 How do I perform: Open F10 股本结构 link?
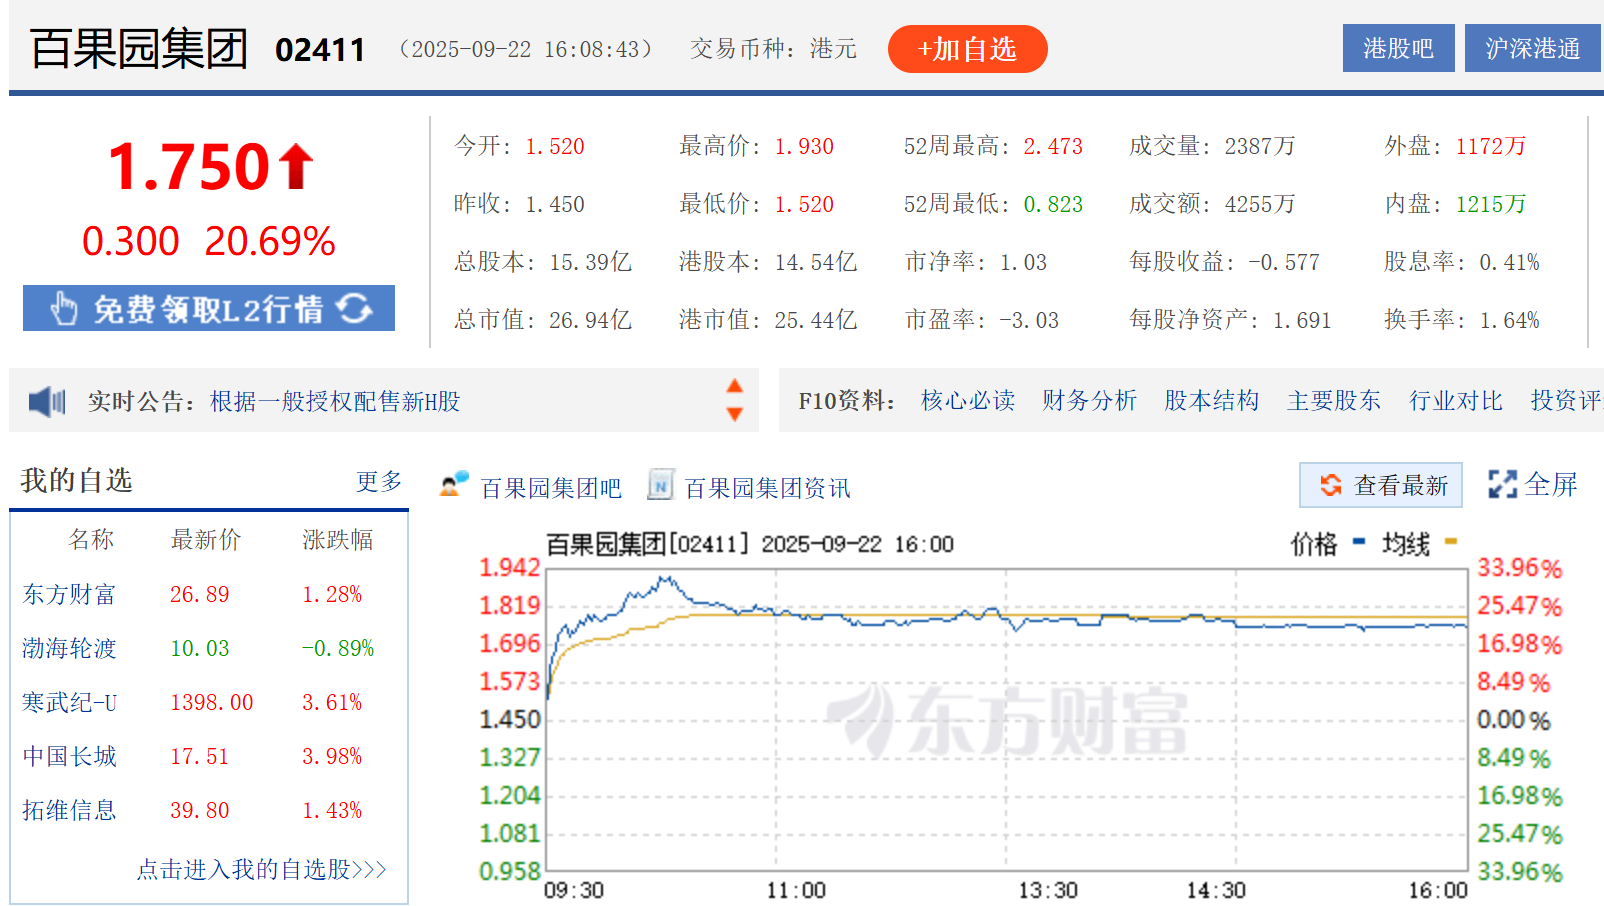point(1211,401)
